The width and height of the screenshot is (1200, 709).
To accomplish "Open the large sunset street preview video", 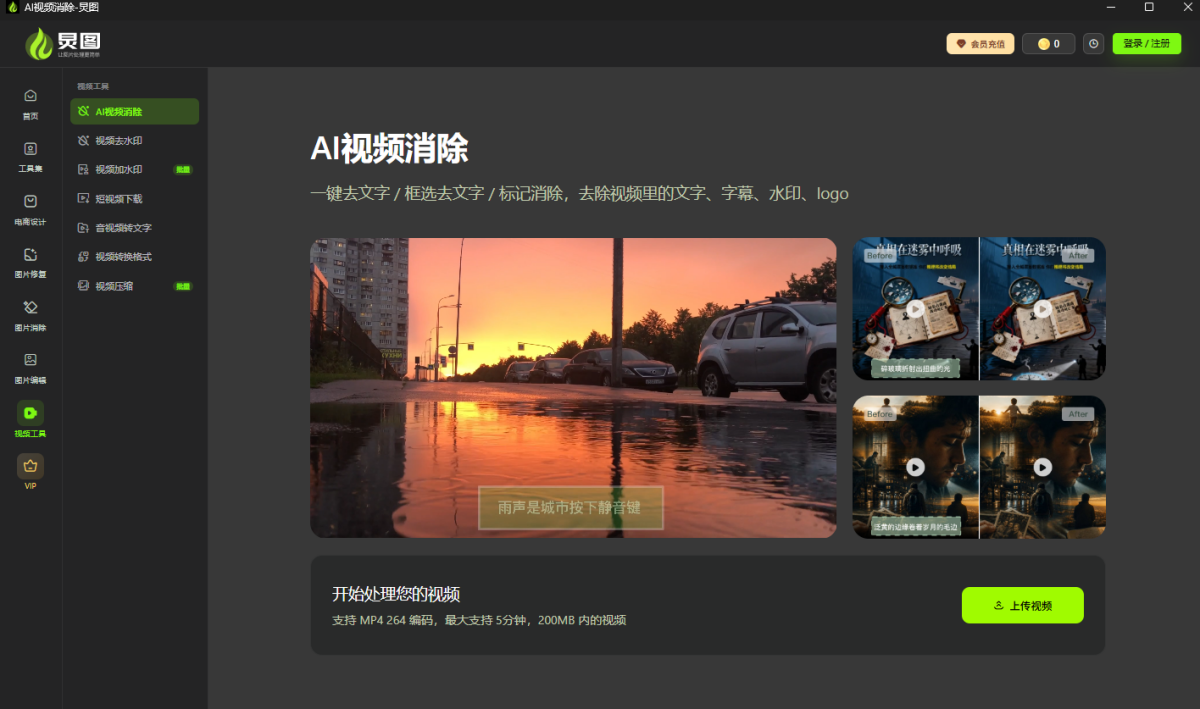I will coord(573,388).
